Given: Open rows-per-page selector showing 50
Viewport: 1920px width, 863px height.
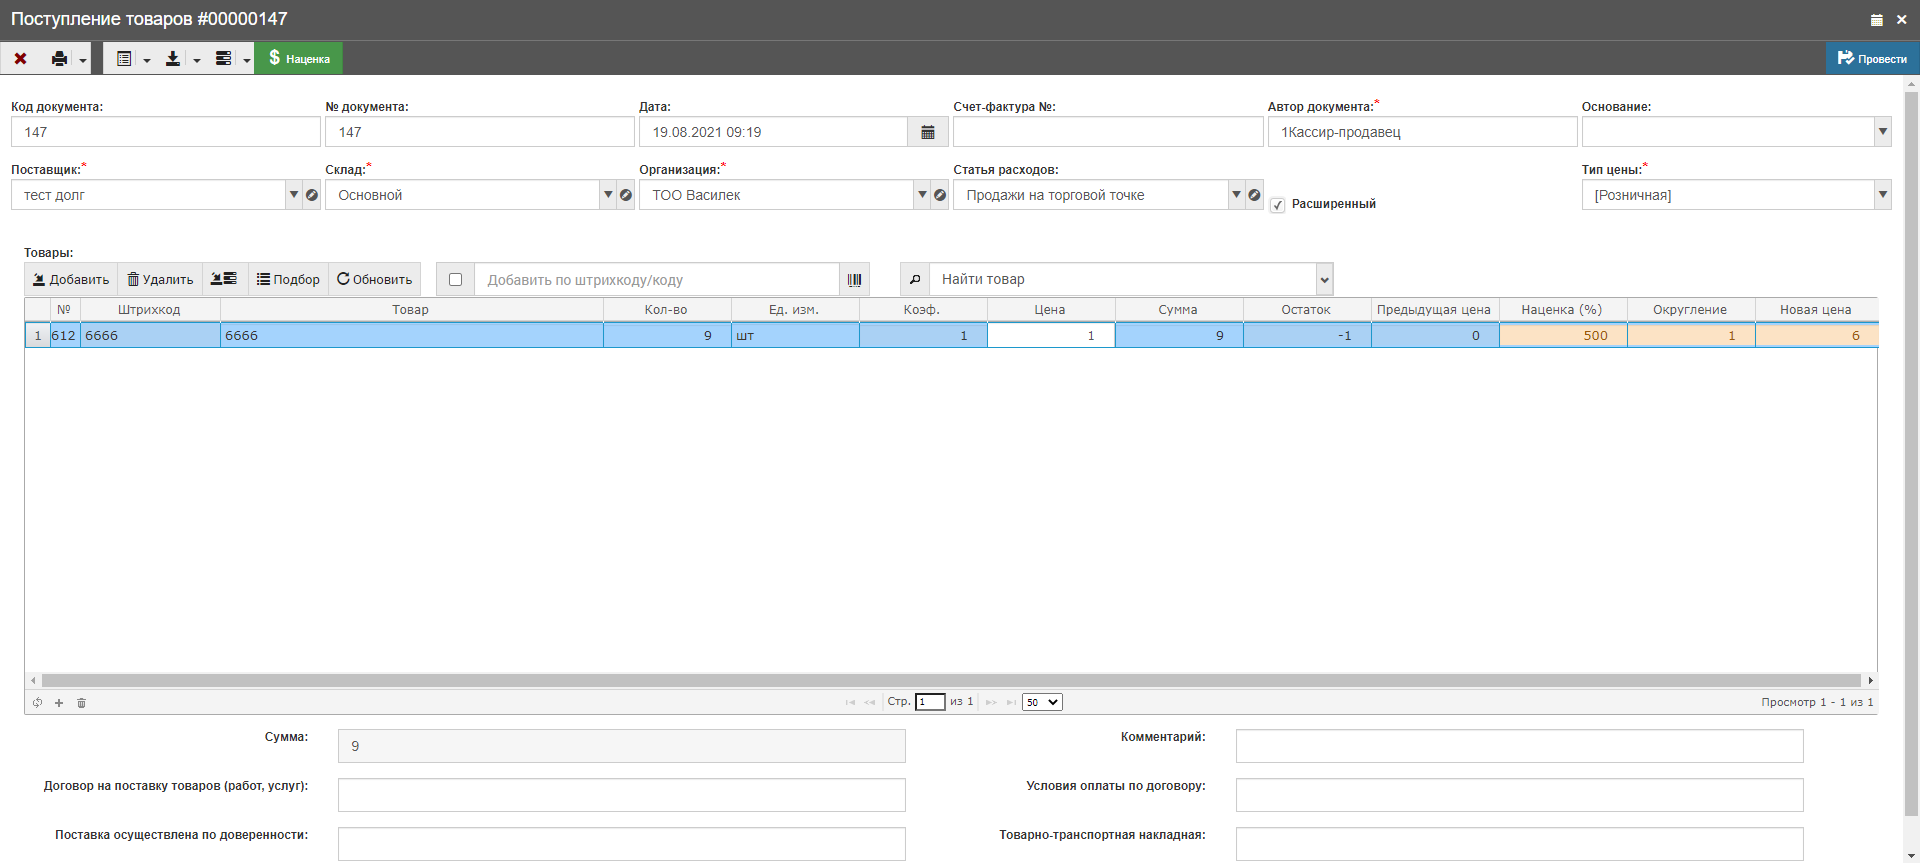Looking at the screenshot, I should (1041, 702).
